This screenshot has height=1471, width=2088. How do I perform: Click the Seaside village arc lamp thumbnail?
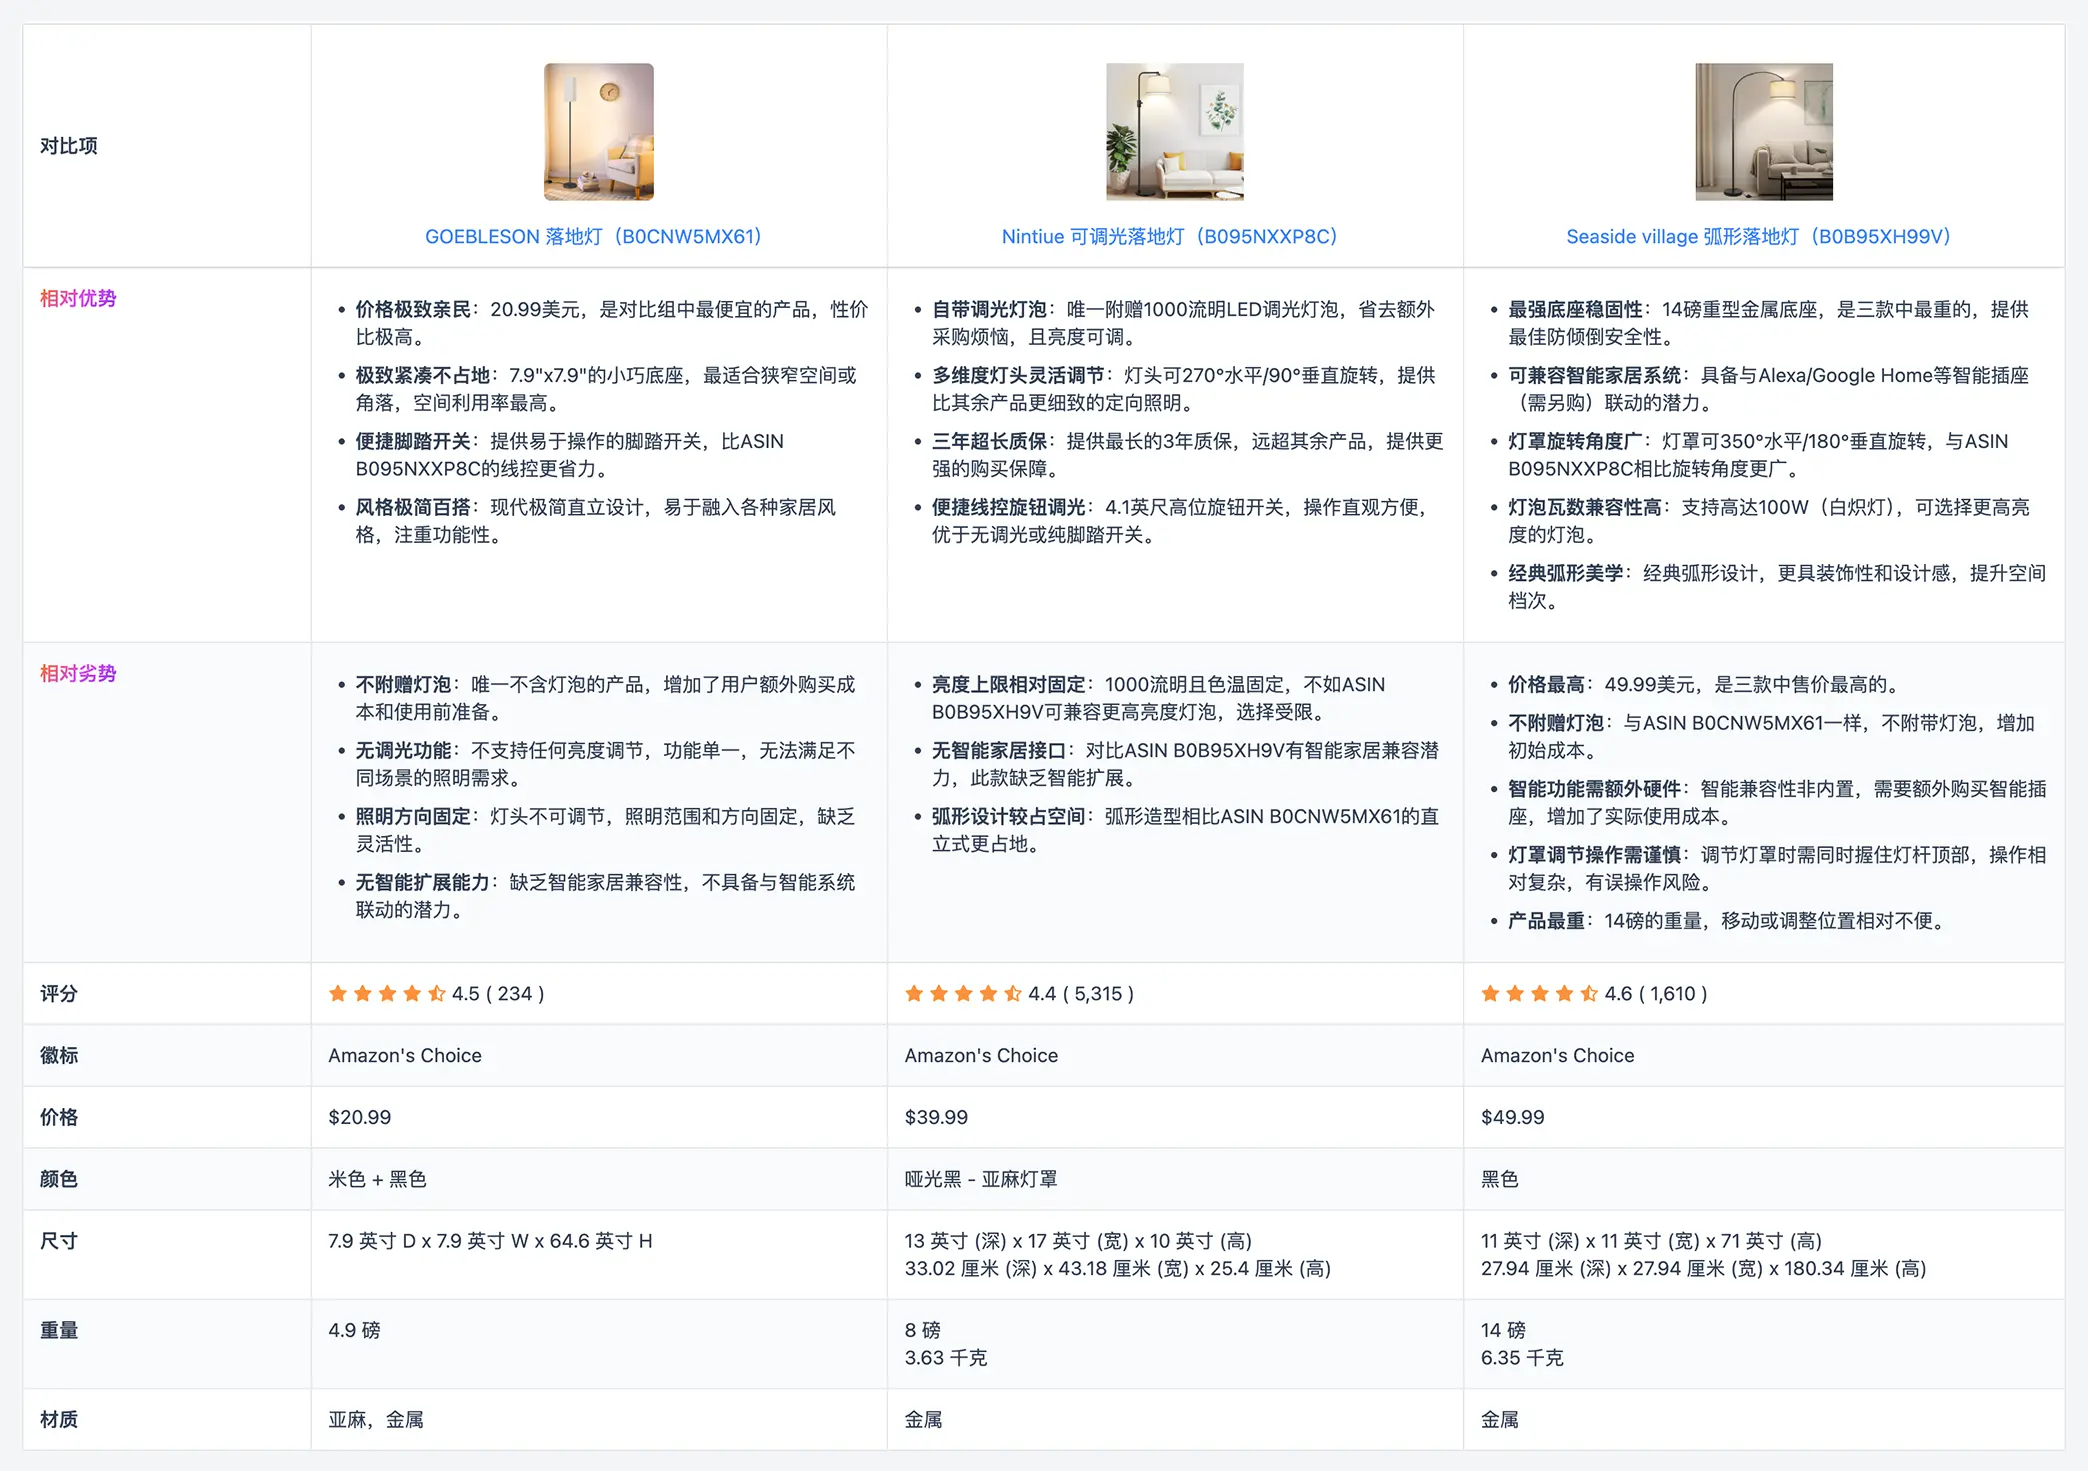(1764, 132)
